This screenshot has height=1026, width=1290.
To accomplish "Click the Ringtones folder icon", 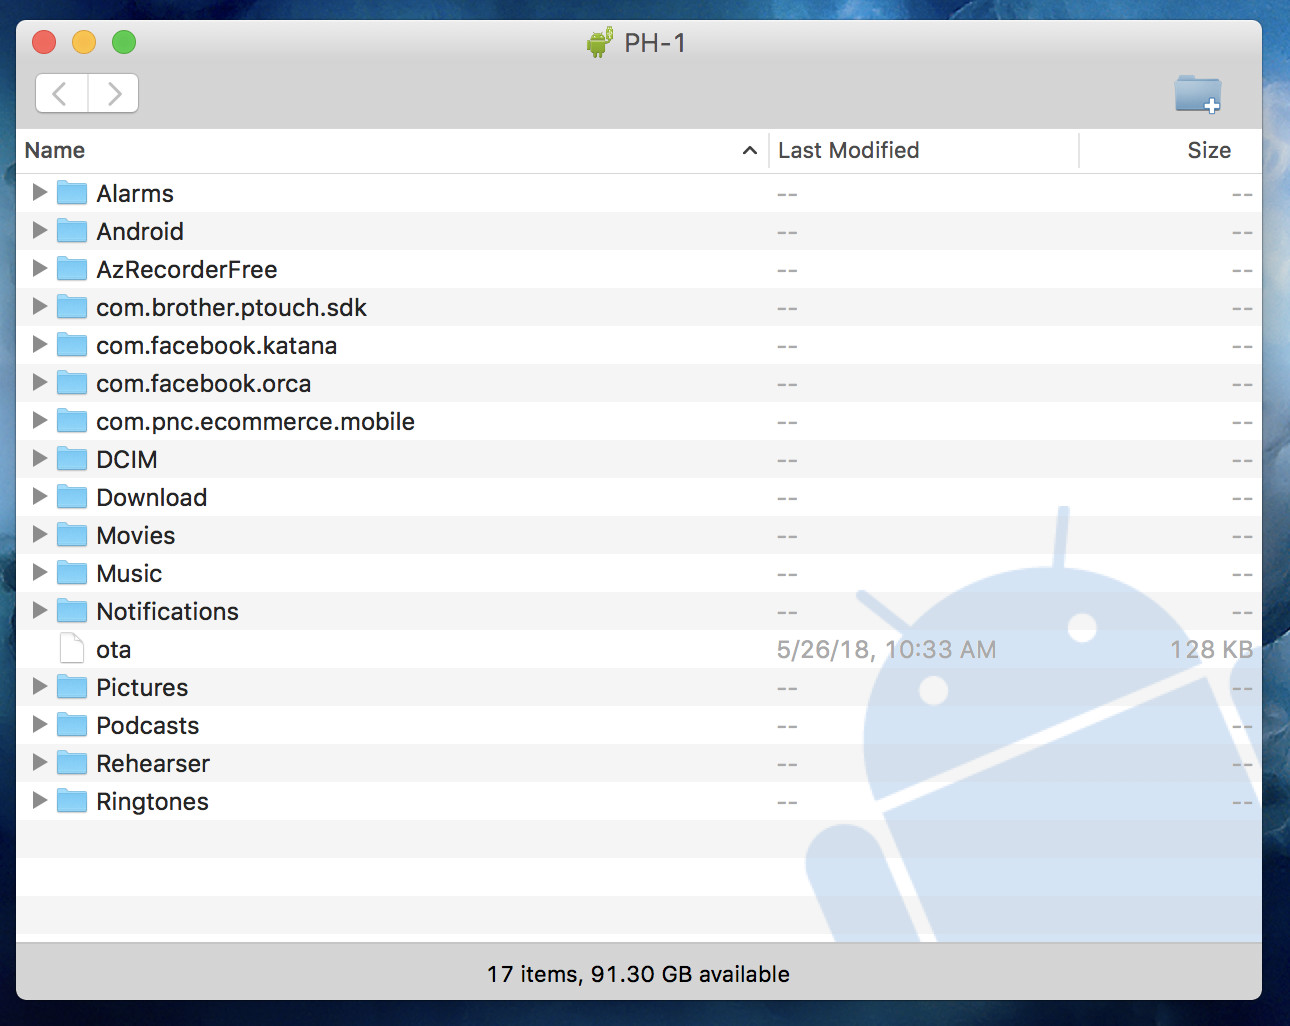I will [x=72, y=800].
